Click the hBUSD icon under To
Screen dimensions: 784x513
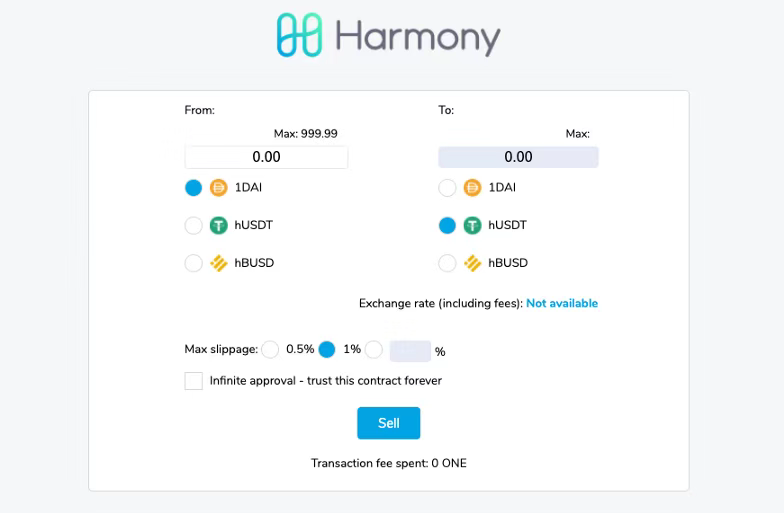click(x=472, y=263)
